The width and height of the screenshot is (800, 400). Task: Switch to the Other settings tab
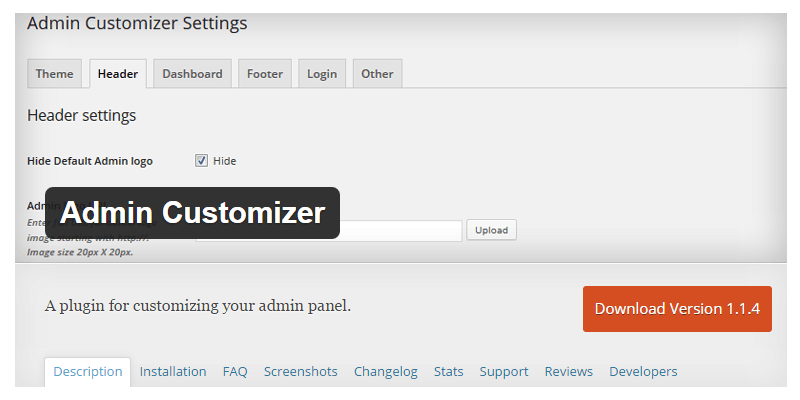pyautogui.click(x=377, y=74)
